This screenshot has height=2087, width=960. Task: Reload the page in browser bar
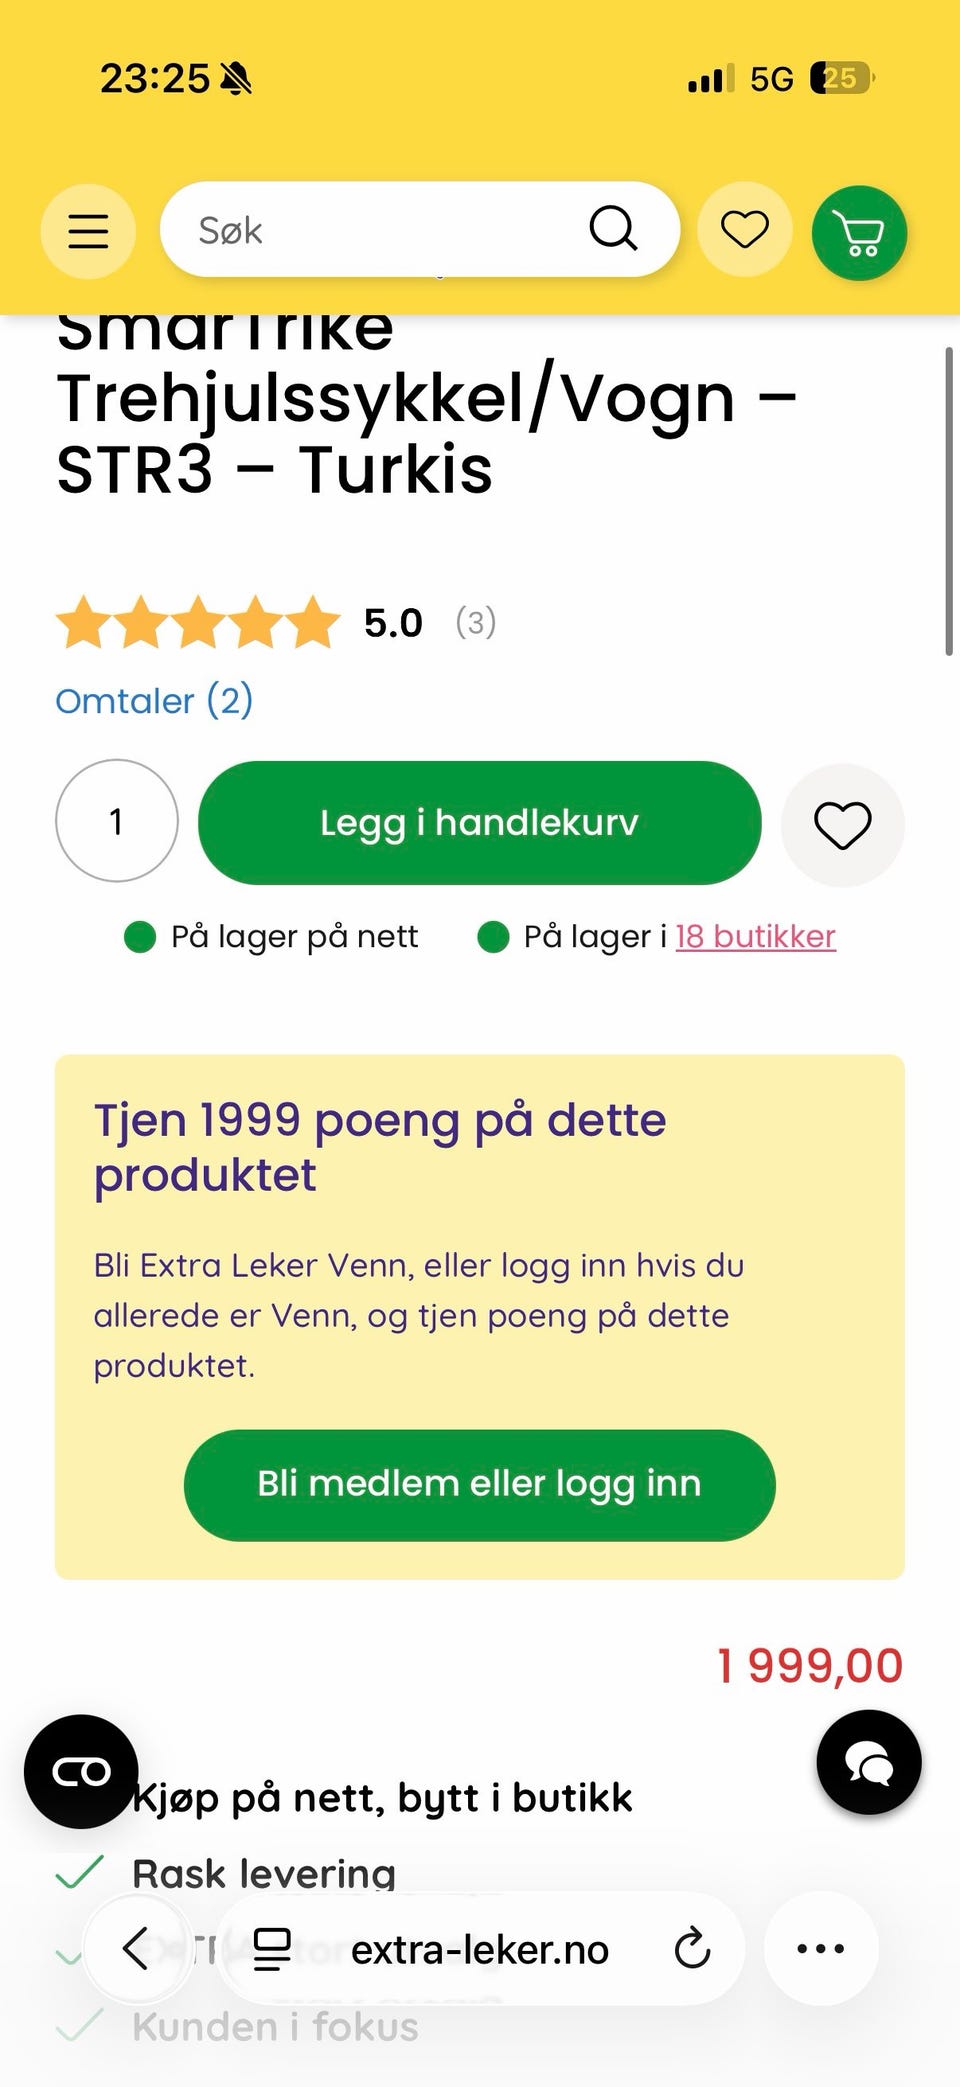coord(692,1948)
